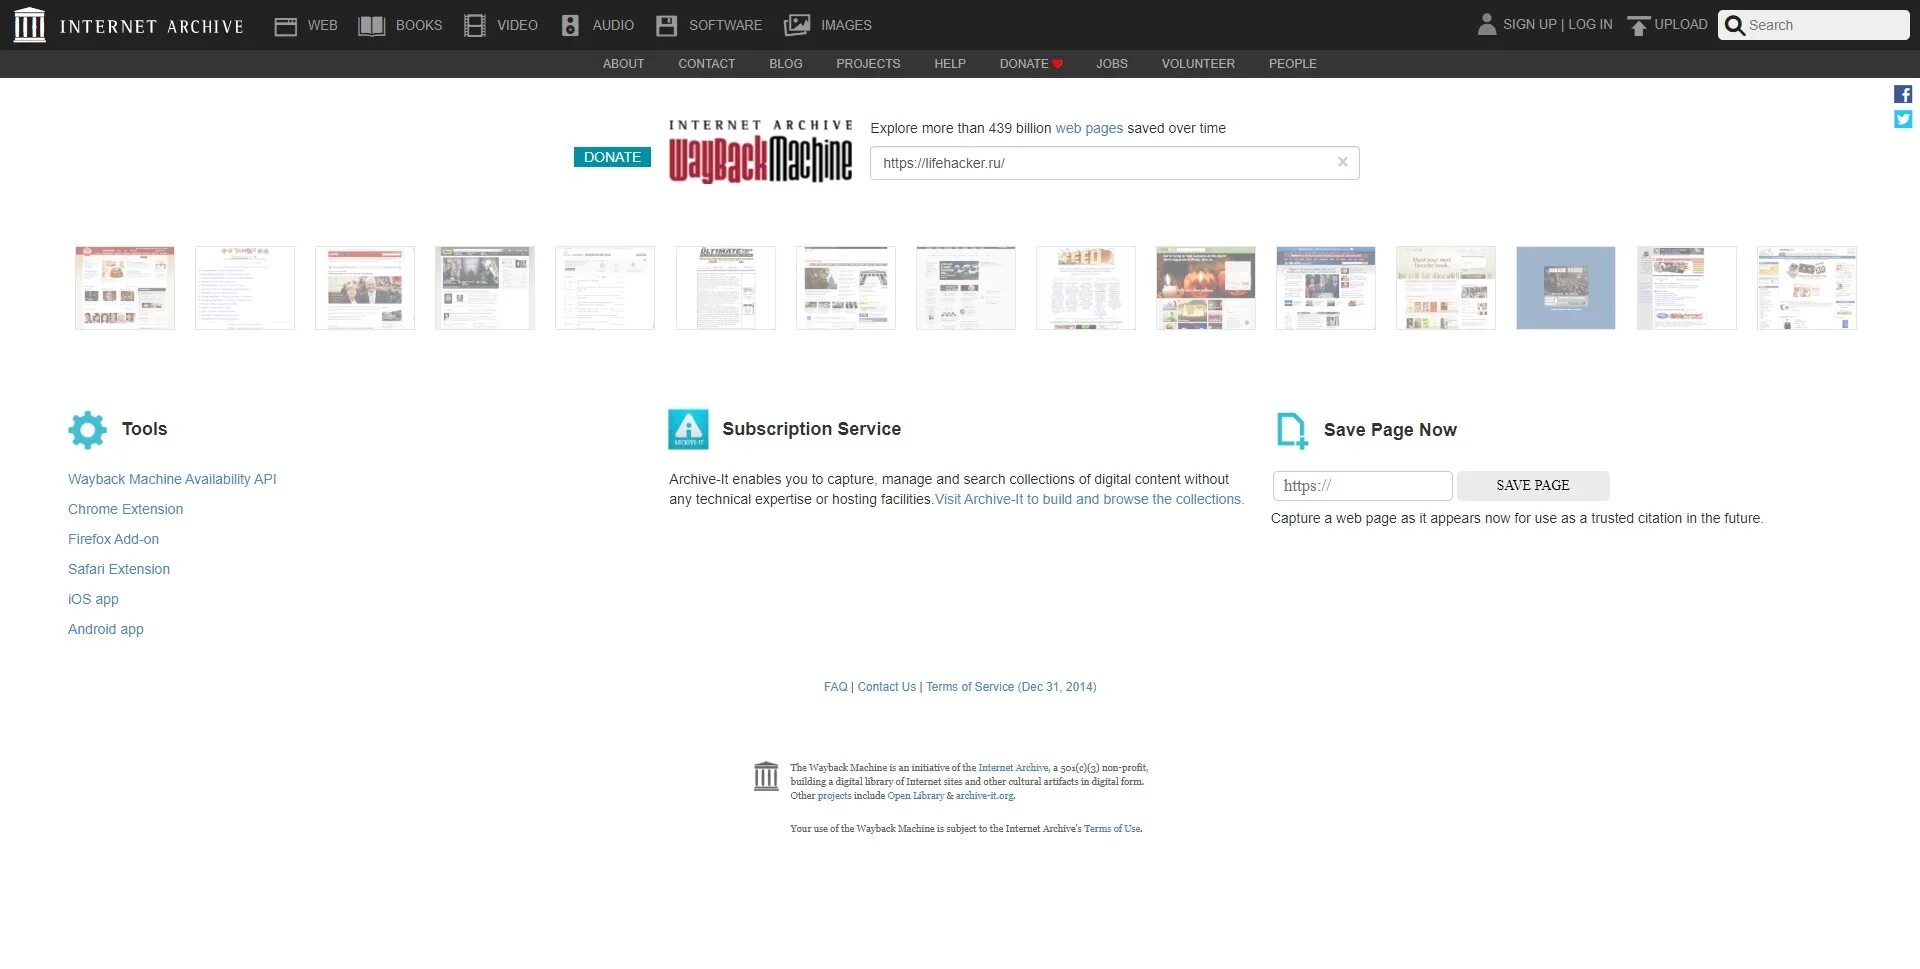This screenshot has width=1920, height=969.
Task: Open the Help menu item
Action: tap(950, 64)
